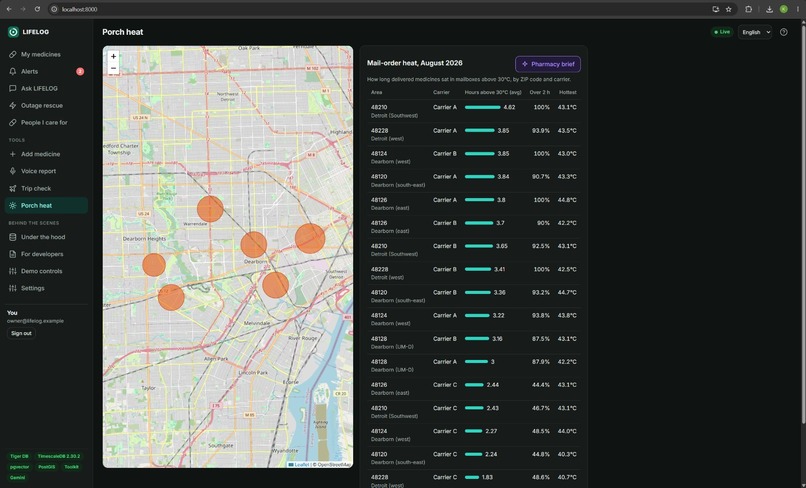
Task: Open Alerts bell icon
Action: [13, 71]
